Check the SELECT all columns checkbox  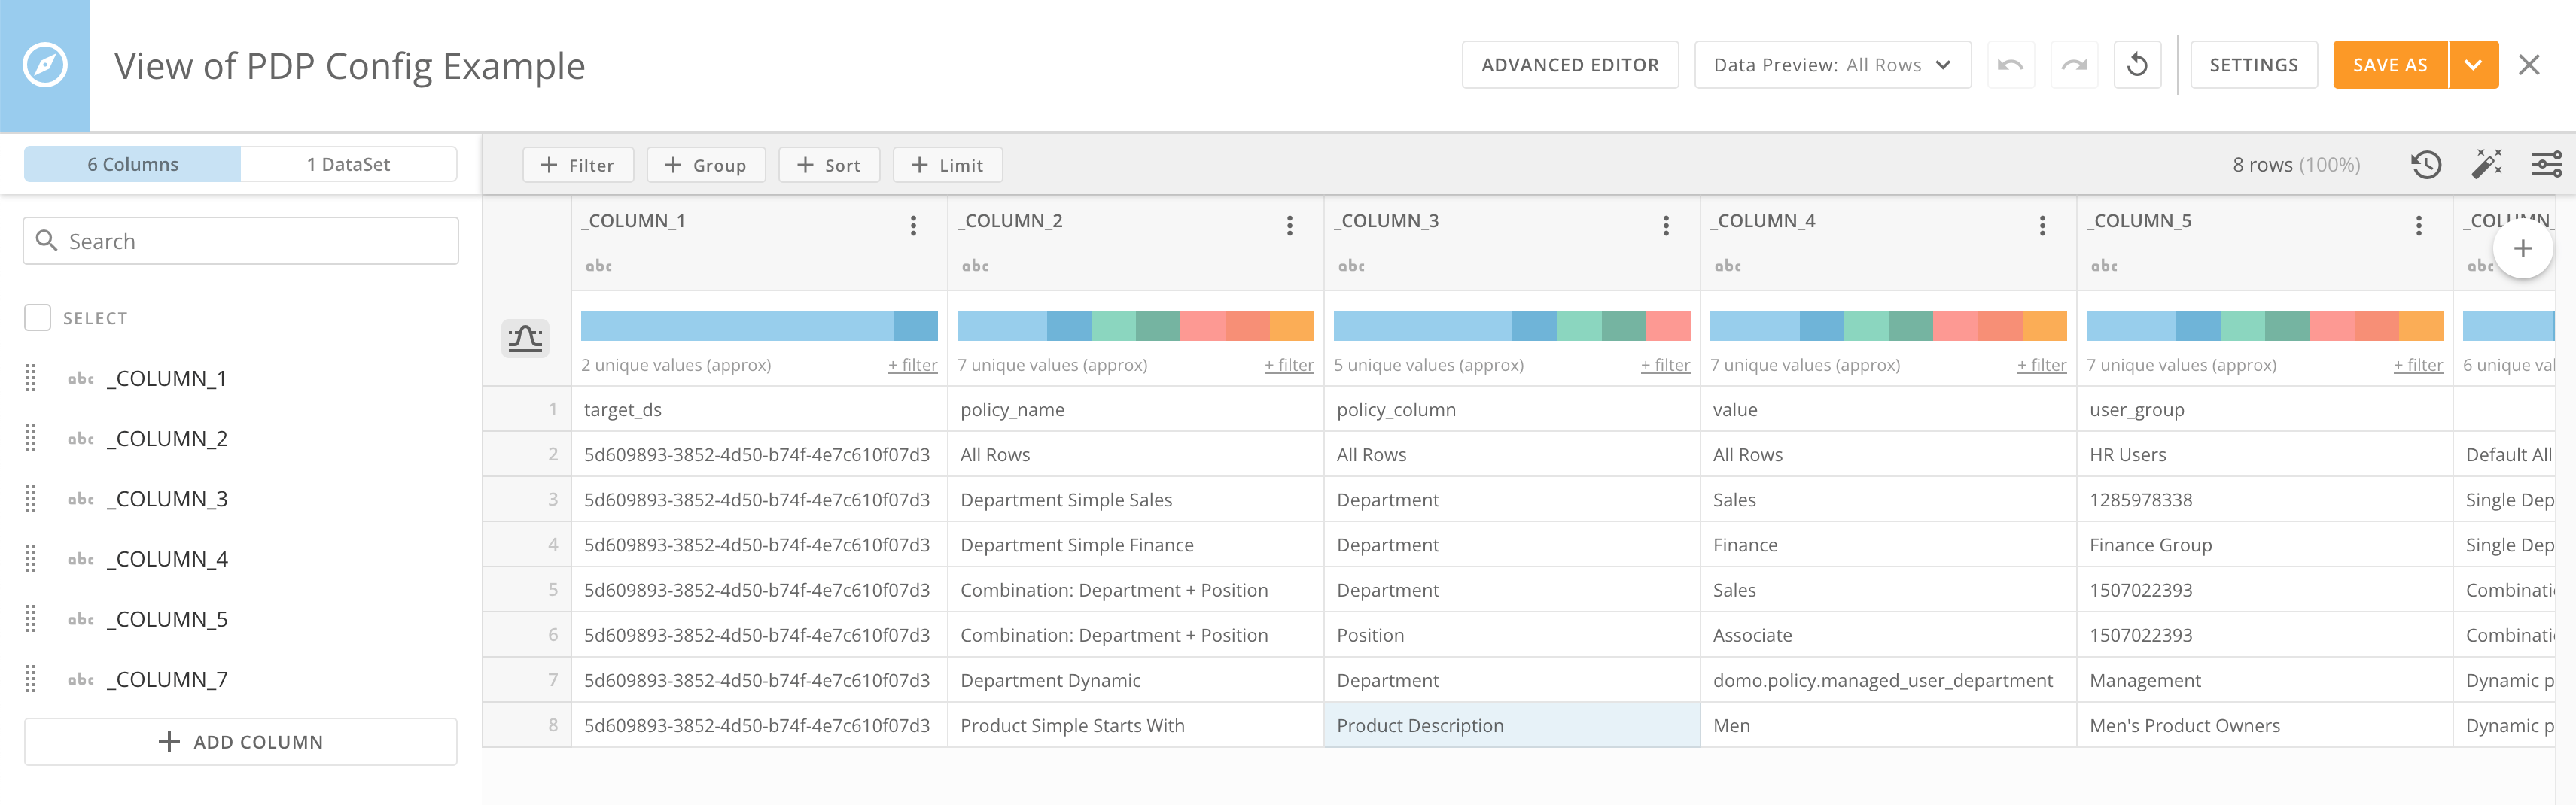click(38, 318)
